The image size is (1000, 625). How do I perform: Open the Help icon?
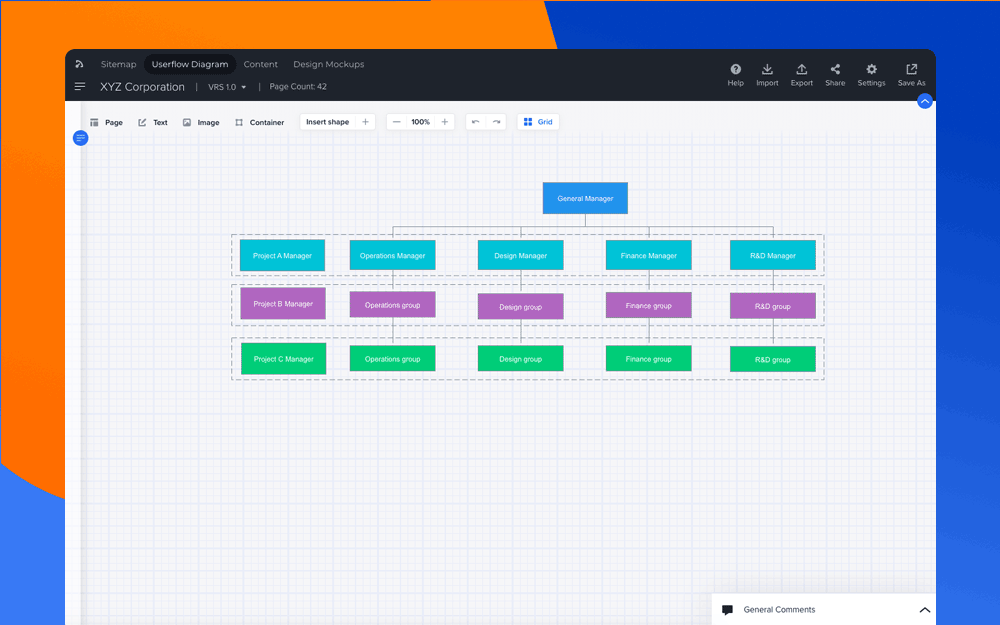(x=735, y=70)
